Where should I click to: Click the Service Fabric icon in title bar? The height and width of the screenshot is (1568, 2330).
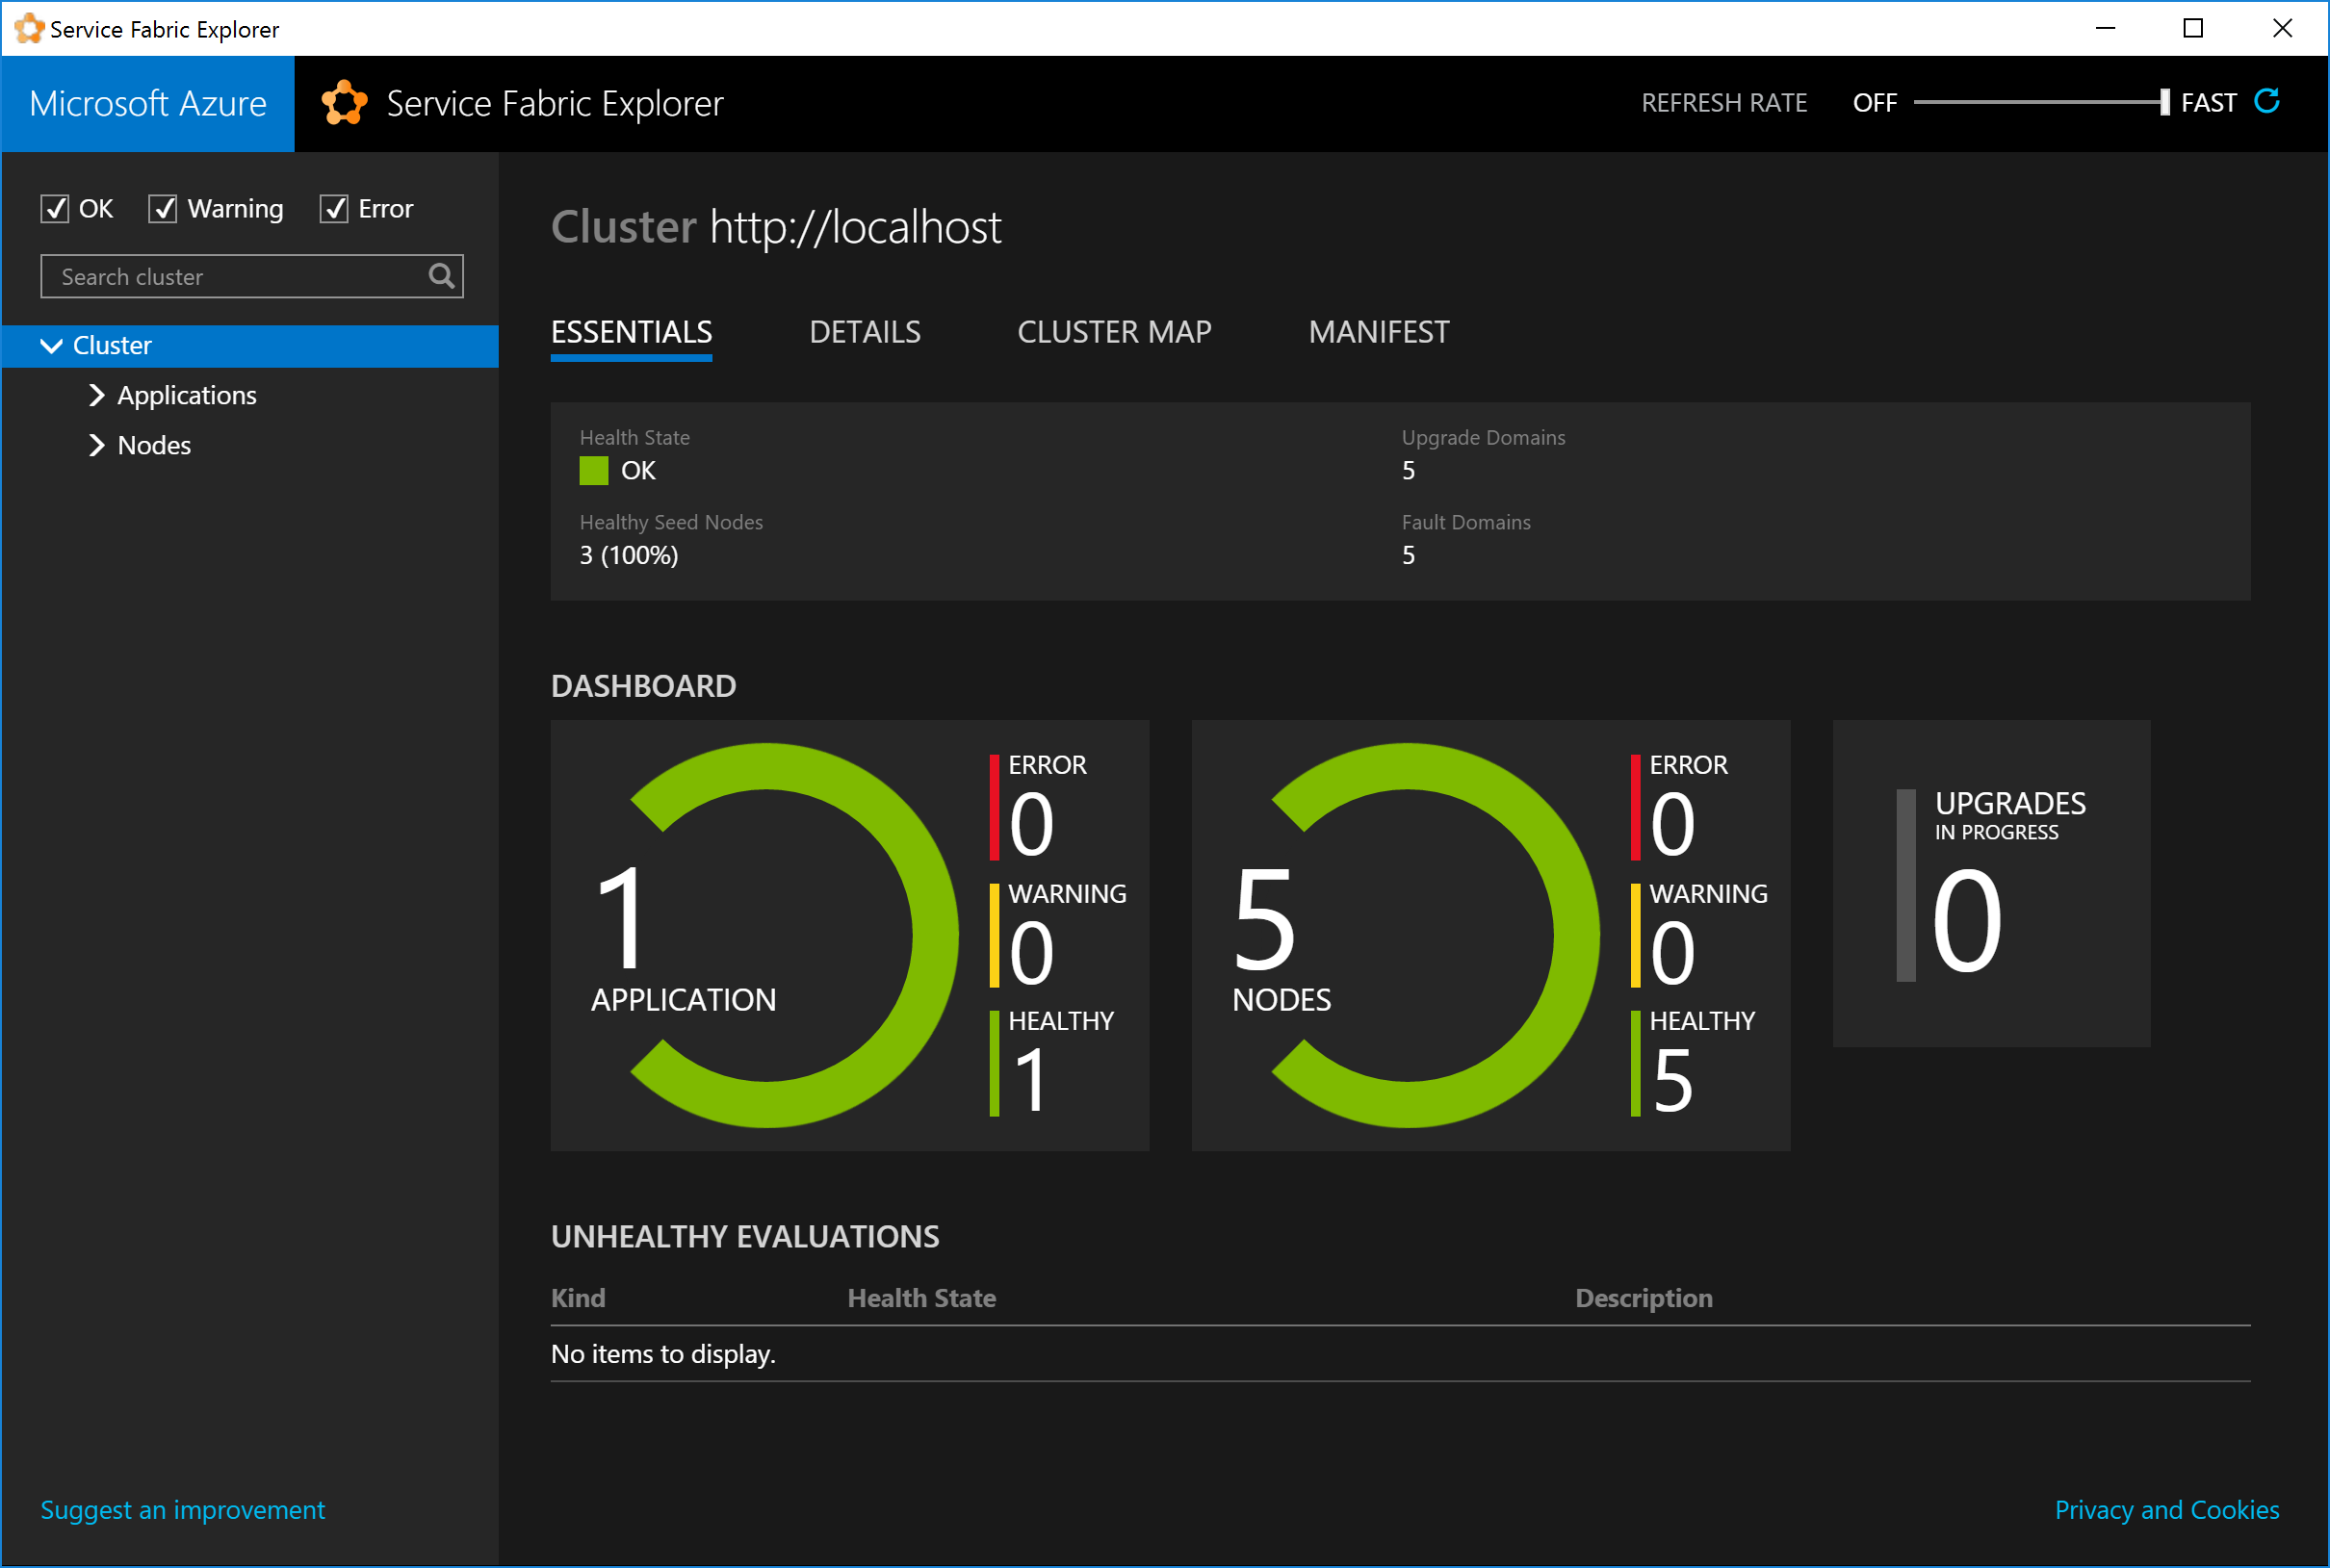tap(28, 28)
